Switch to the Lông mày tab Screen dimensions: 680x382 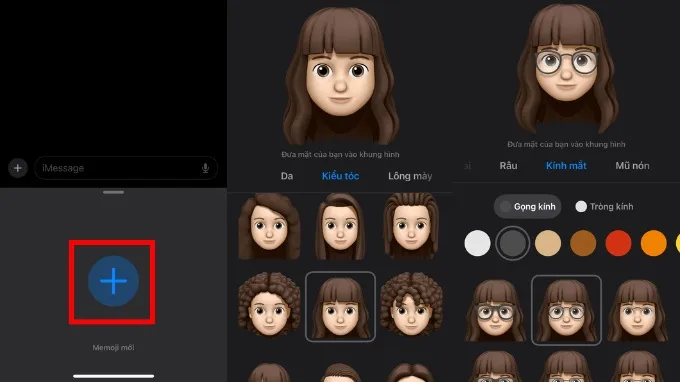pos(410,176)
